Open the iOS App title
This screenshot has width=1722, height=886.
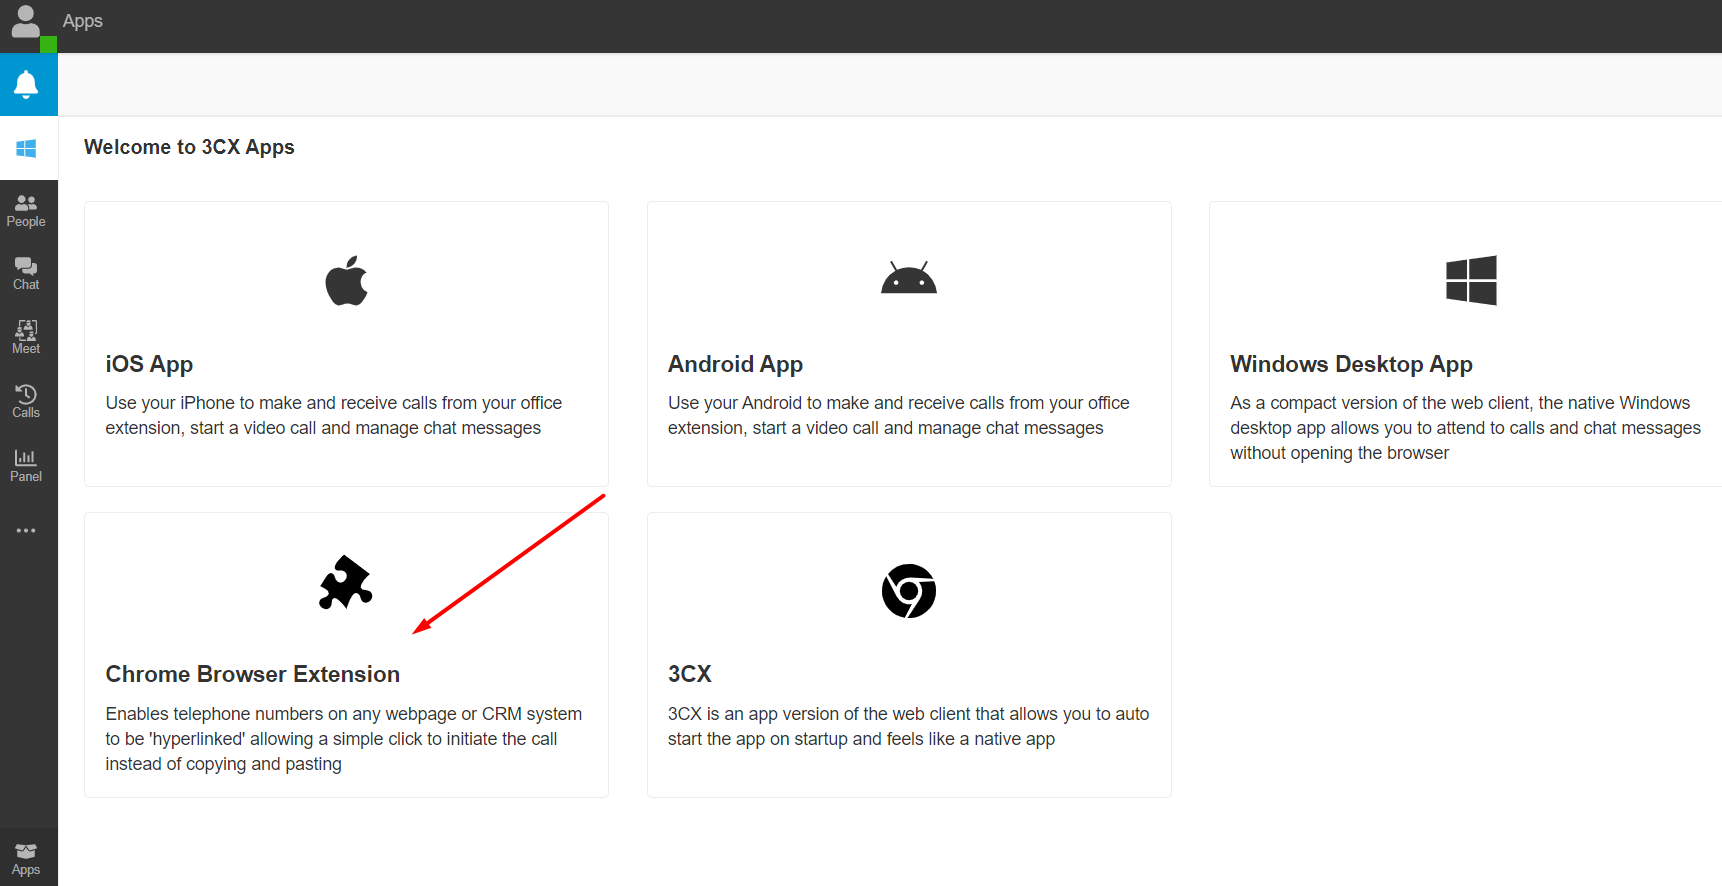click(149, 364)
